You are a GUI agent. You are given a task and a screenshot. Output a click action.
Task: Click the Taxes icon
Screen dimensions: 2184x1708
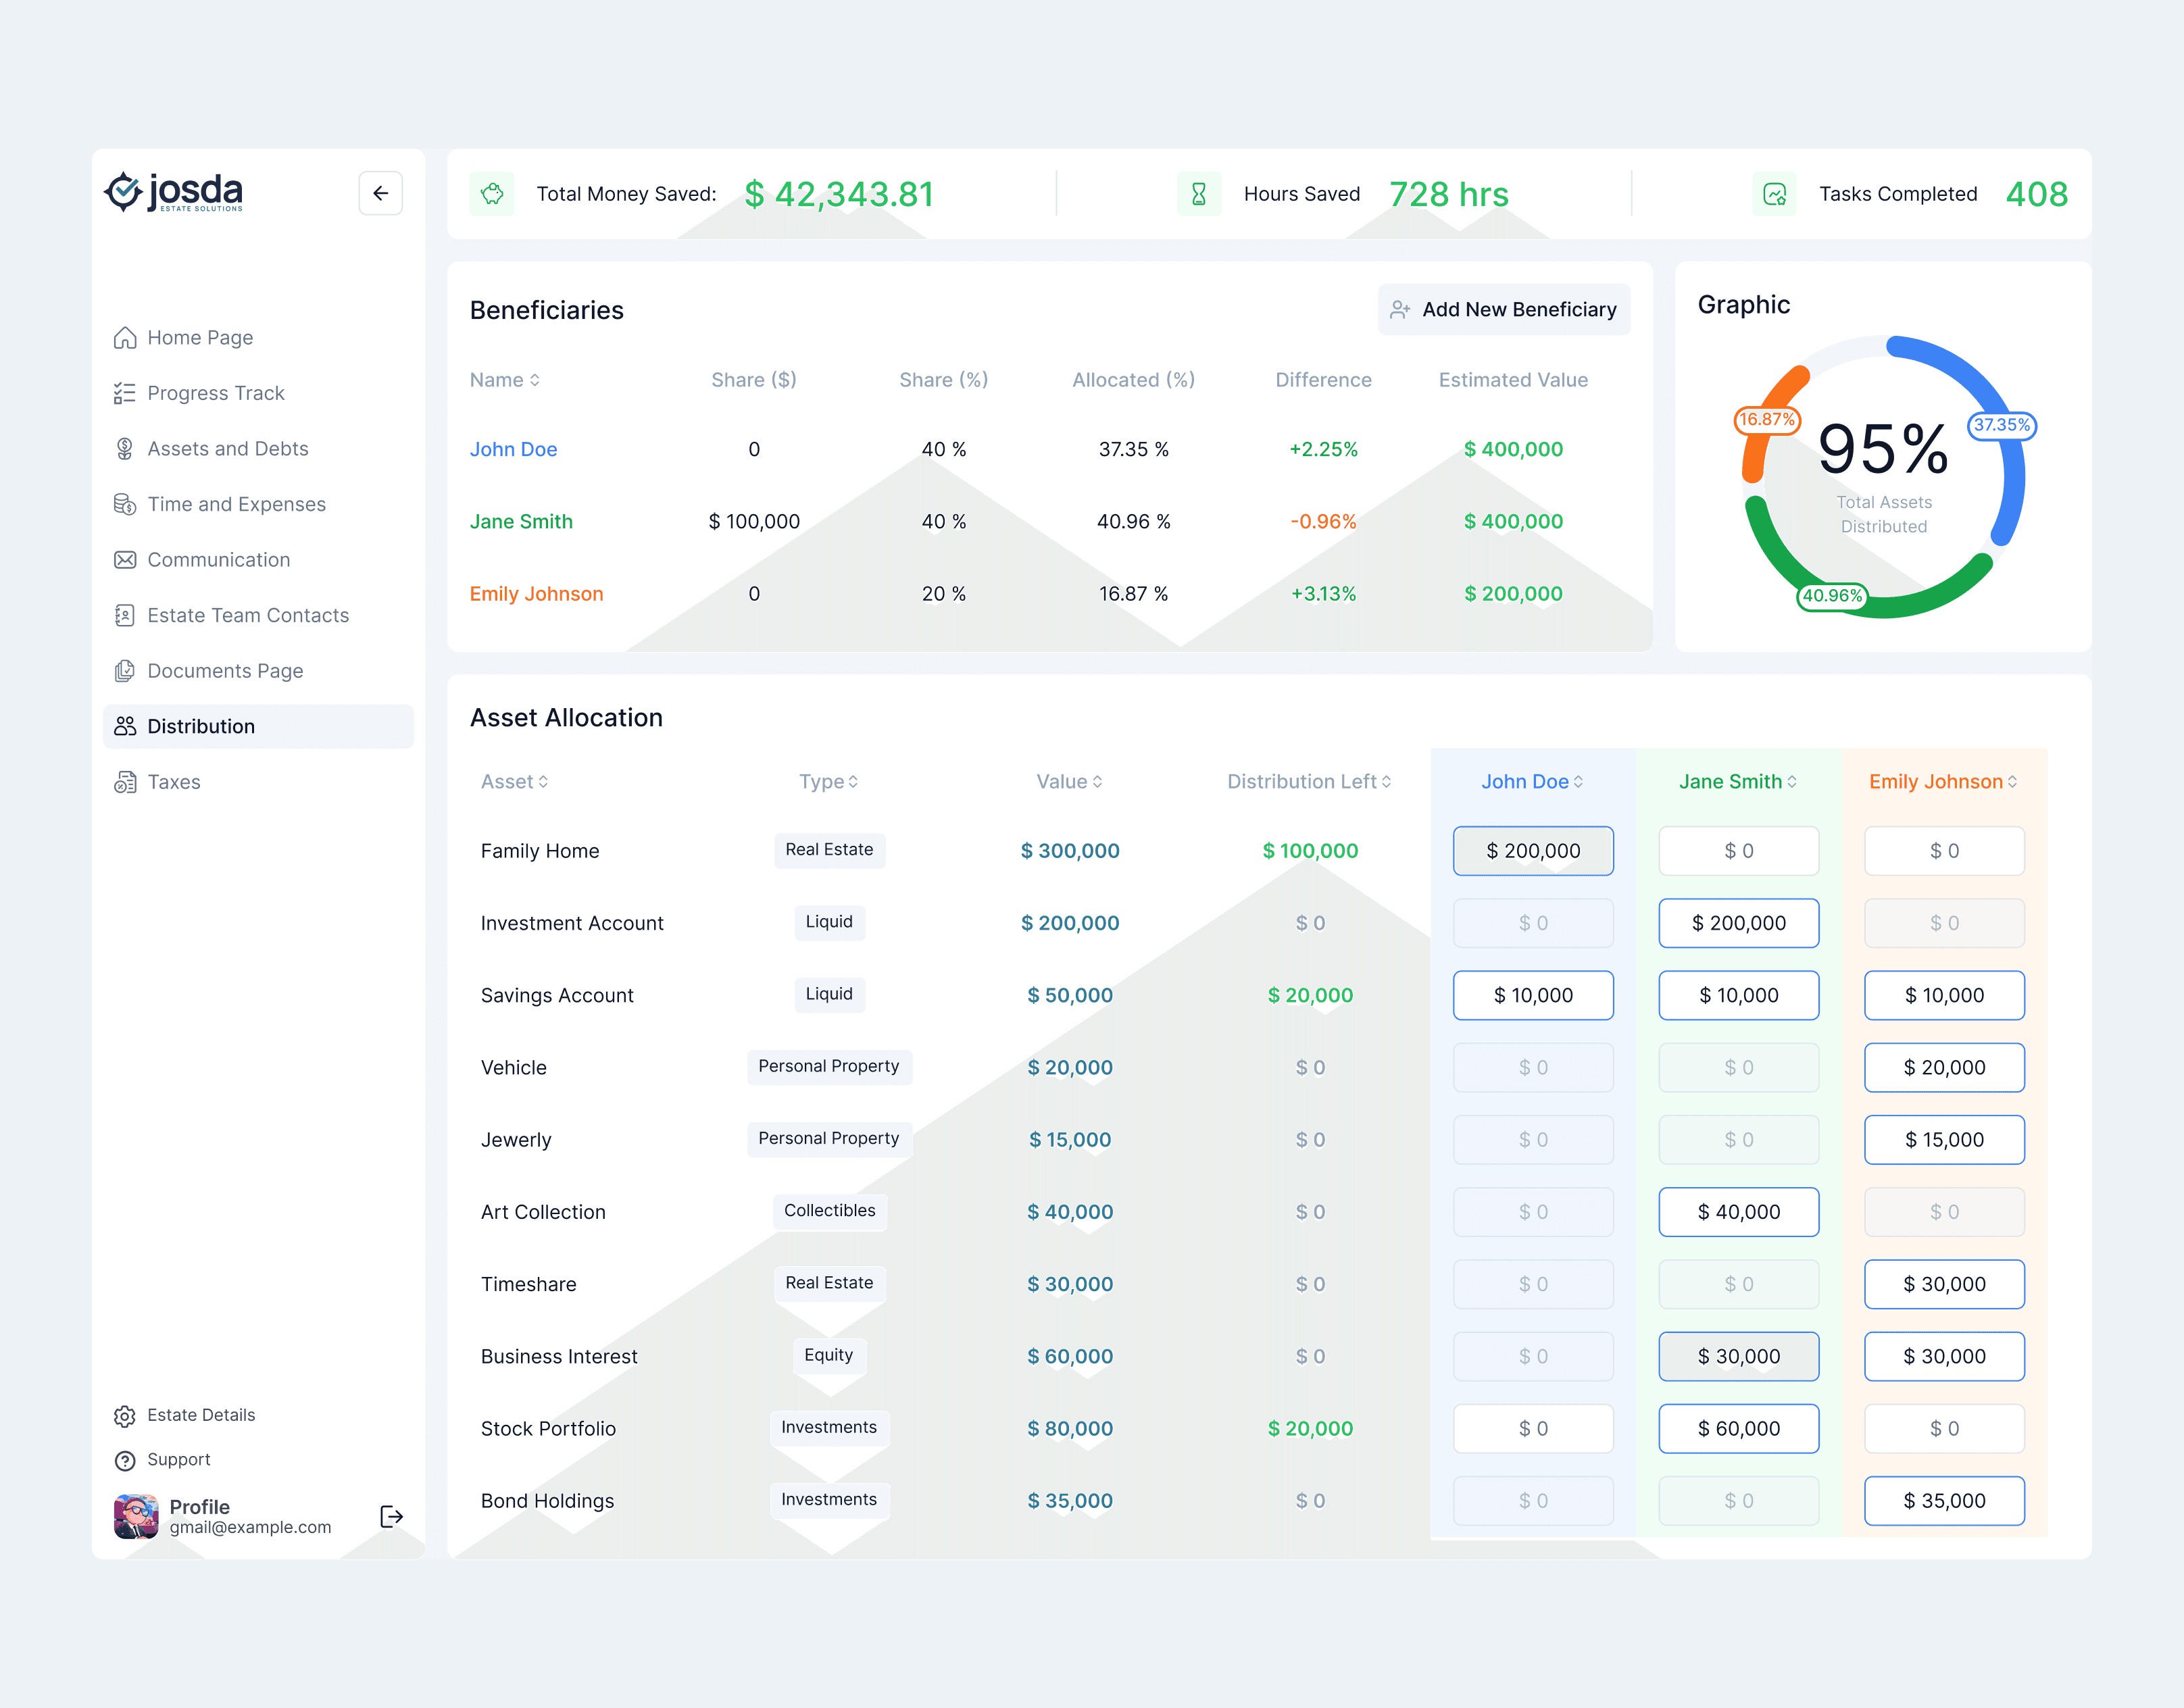coord(125,782)
